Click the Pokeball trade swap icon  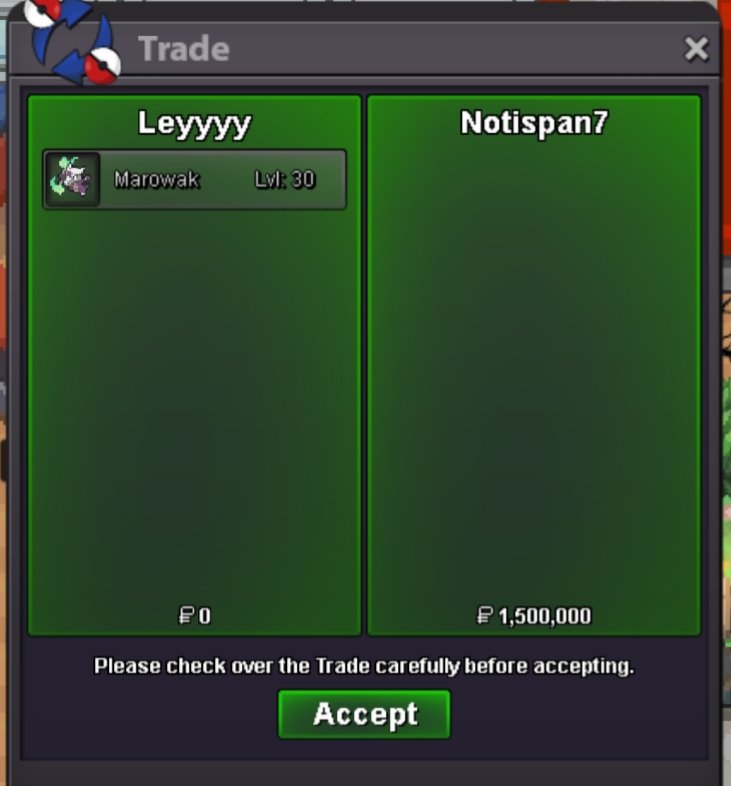73,41
